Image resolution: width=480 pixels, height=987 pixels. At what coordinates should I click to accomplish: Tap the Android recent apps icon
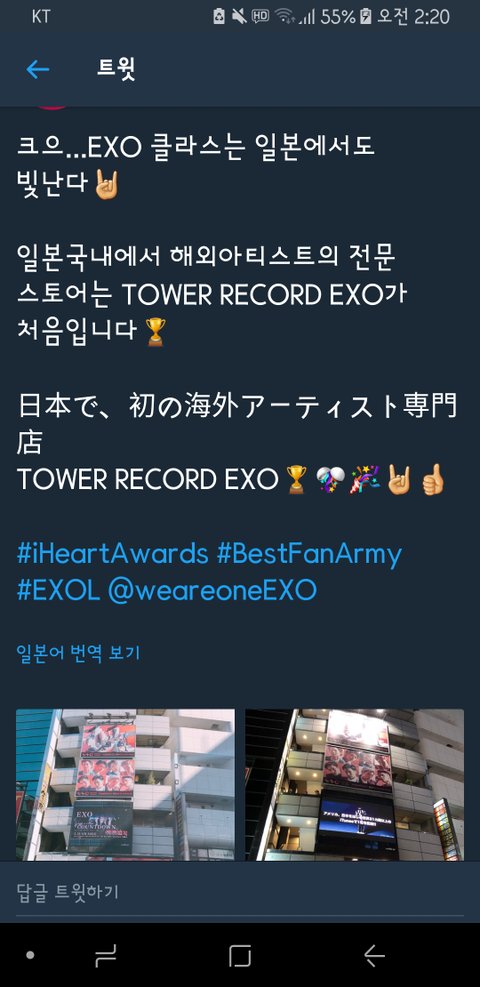pyautogui.click(x=106, y=956)
